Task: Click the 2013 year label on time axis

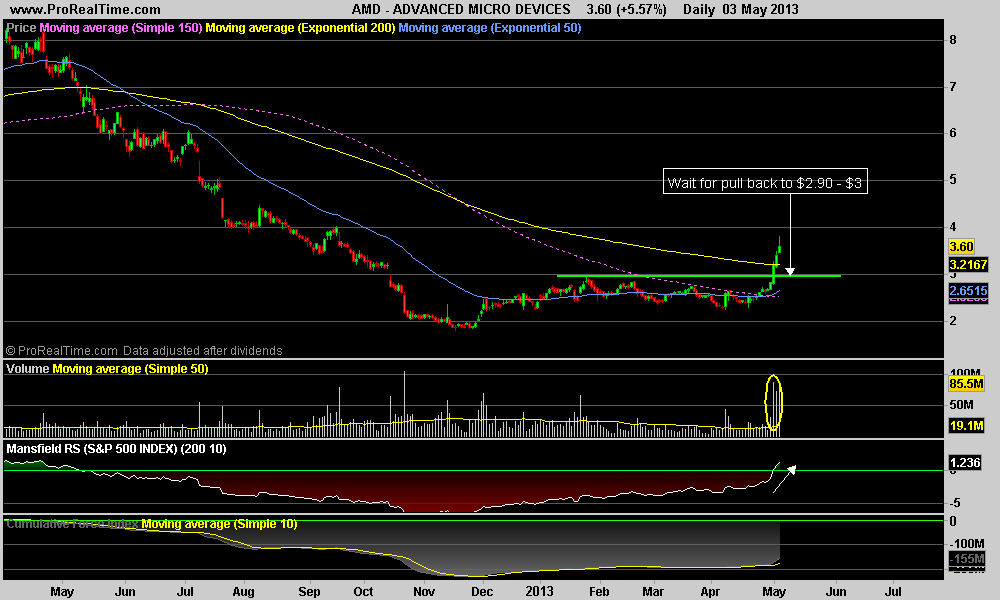Action: [540, 592]
